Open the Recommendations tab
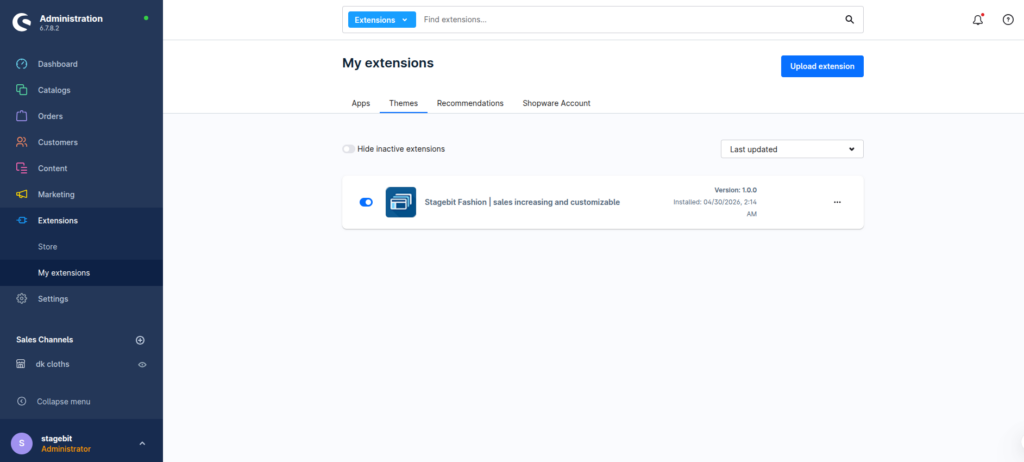The width and height of the screenshot is (1024, 462). (x=470, y=103)
